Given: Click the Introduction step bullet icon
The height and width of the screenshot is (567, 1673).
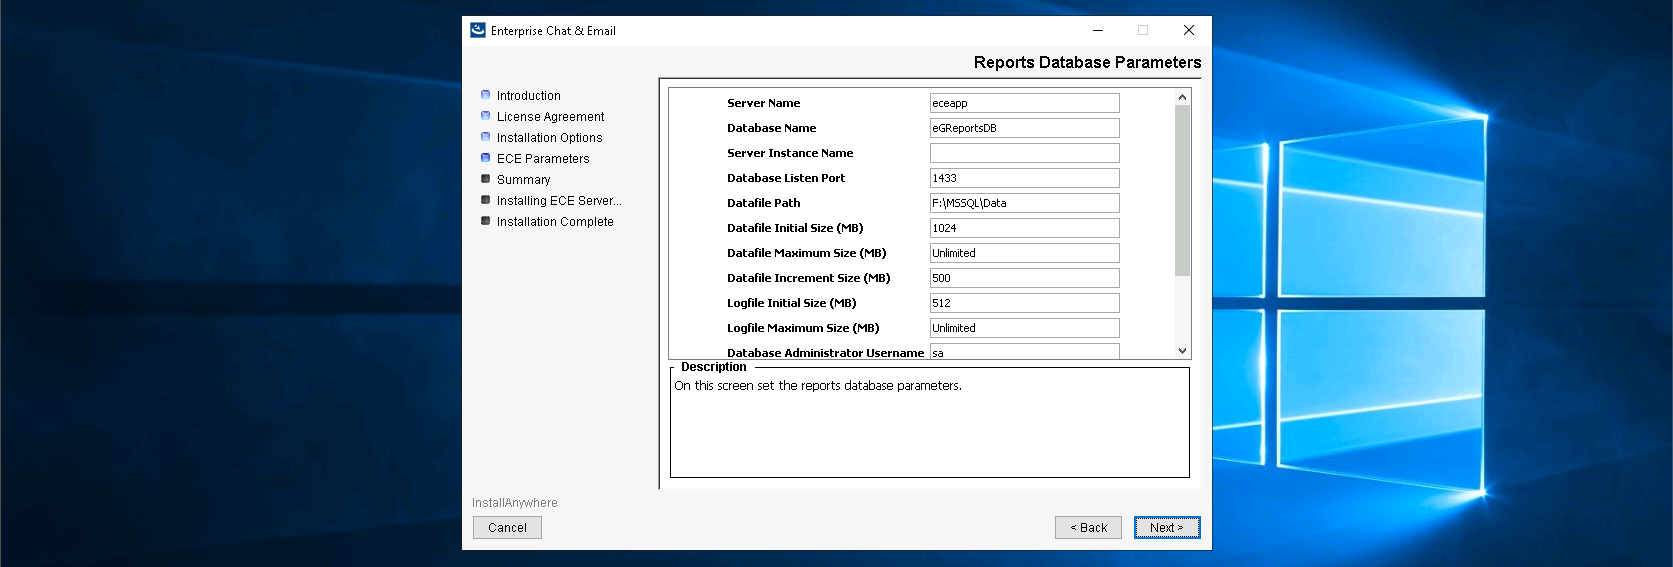Looking at the screenshot, I should coord(486,95).
